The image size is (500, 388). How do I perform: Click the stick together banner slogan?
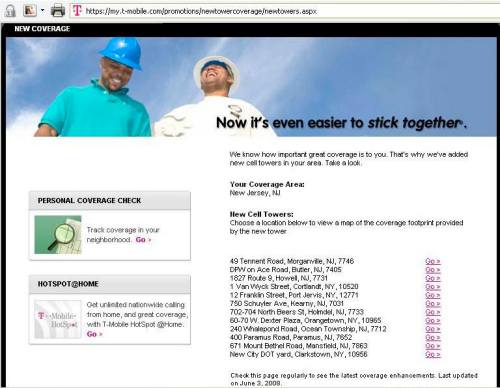pos(341,123)
